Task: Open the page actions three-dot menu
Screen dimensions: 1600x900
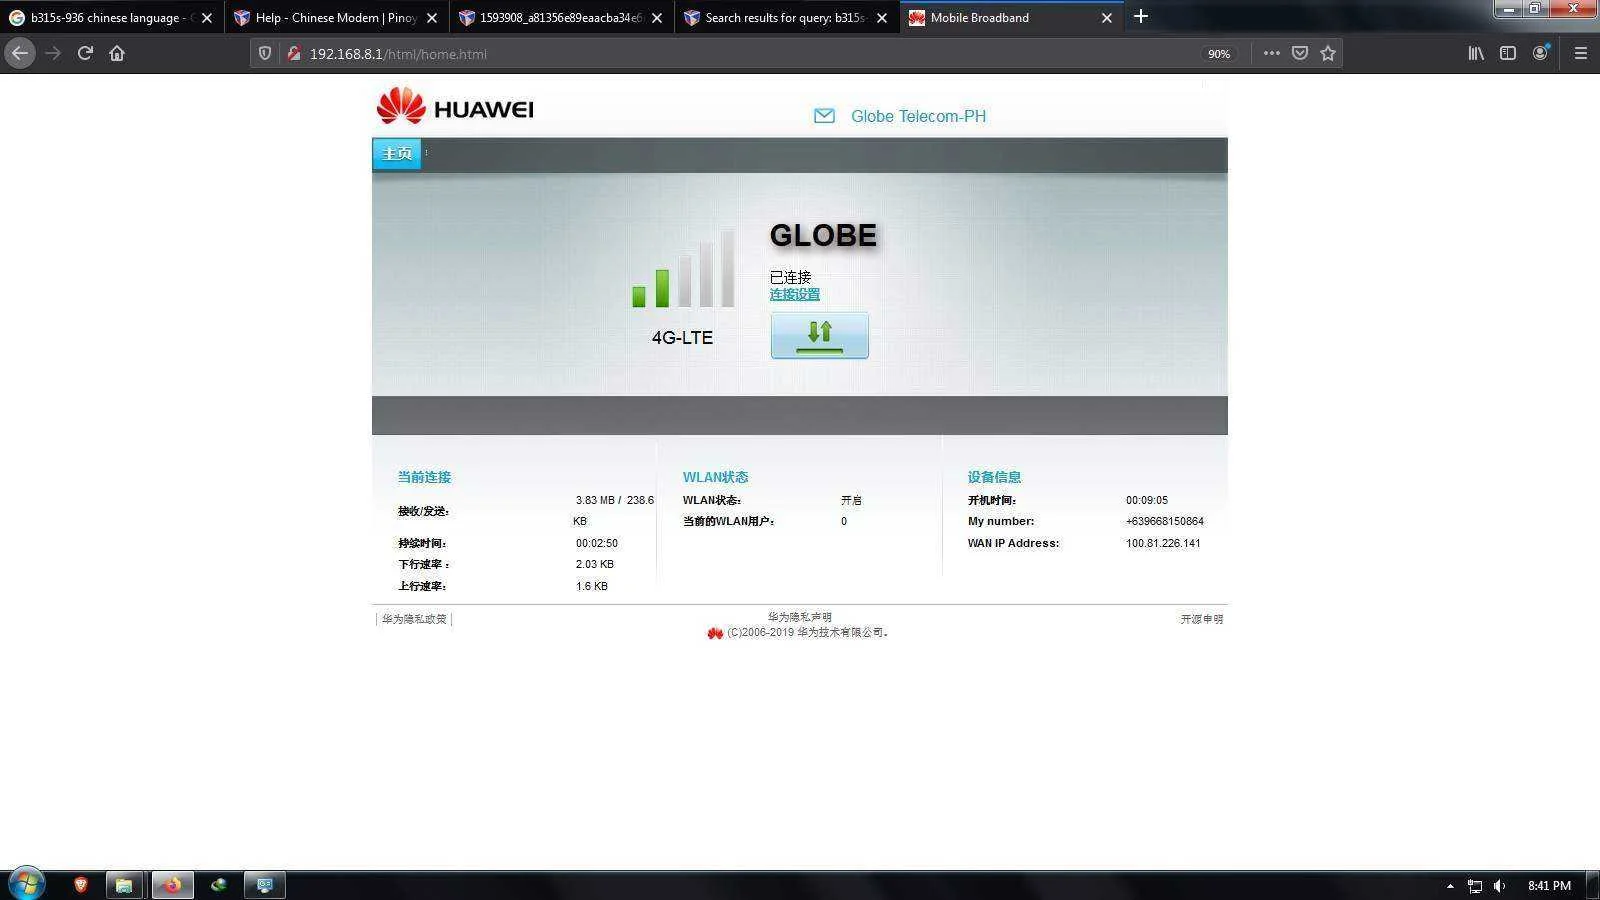Action: [1271, 53]
